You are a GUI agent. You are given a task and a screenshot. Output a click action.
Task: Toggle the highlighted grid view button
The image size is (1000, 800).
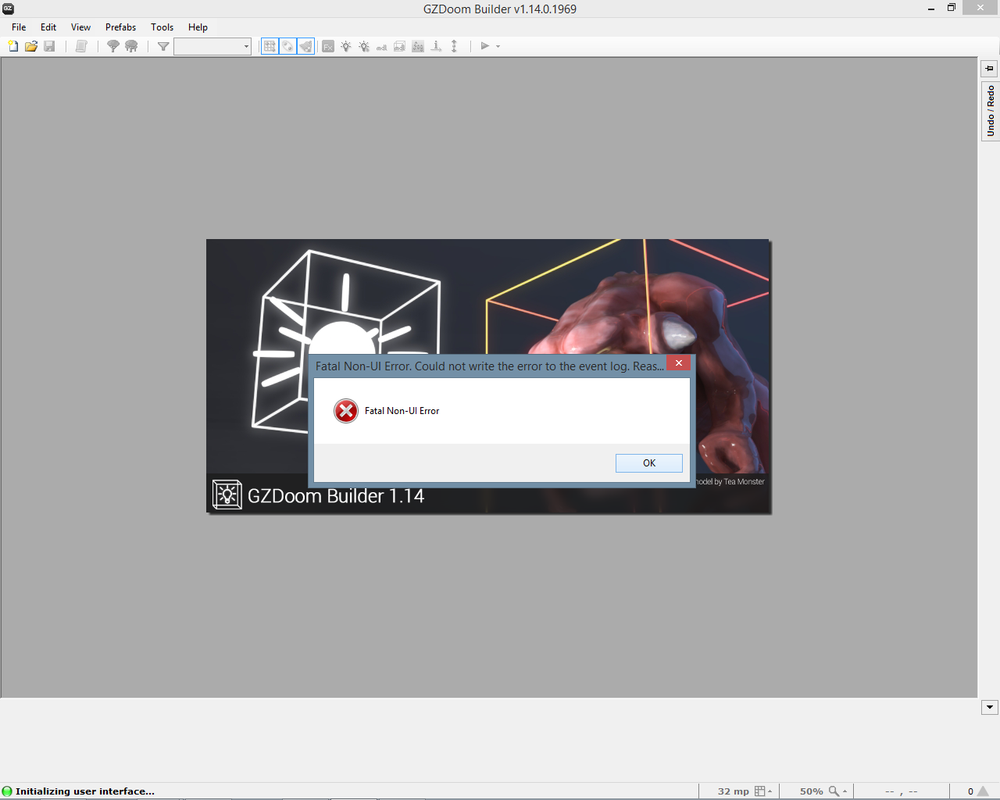click(270, 46)
